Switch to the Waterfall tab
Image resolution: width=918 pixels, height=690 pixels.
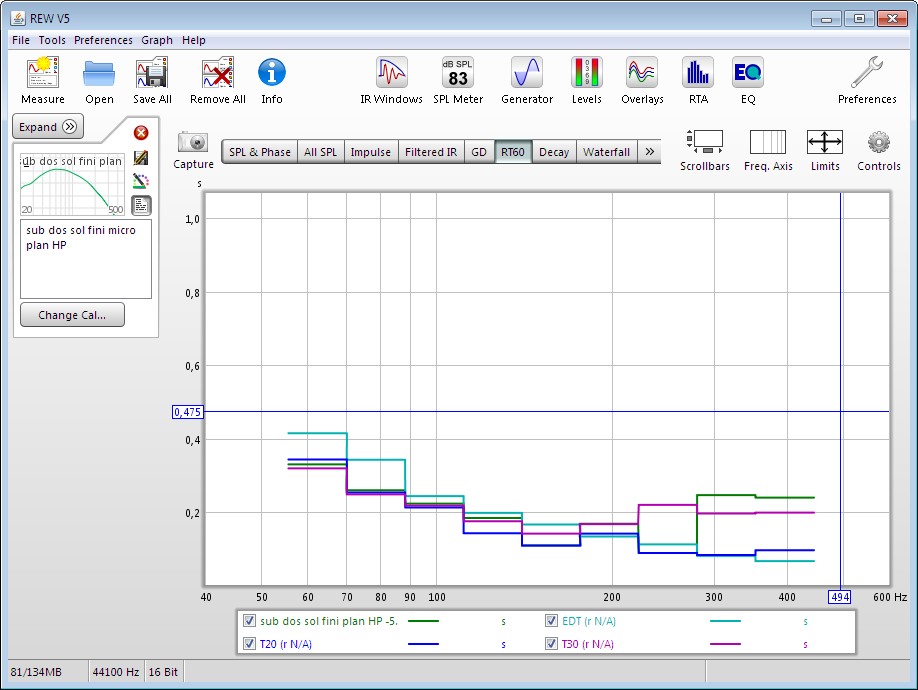click(607, 152)
